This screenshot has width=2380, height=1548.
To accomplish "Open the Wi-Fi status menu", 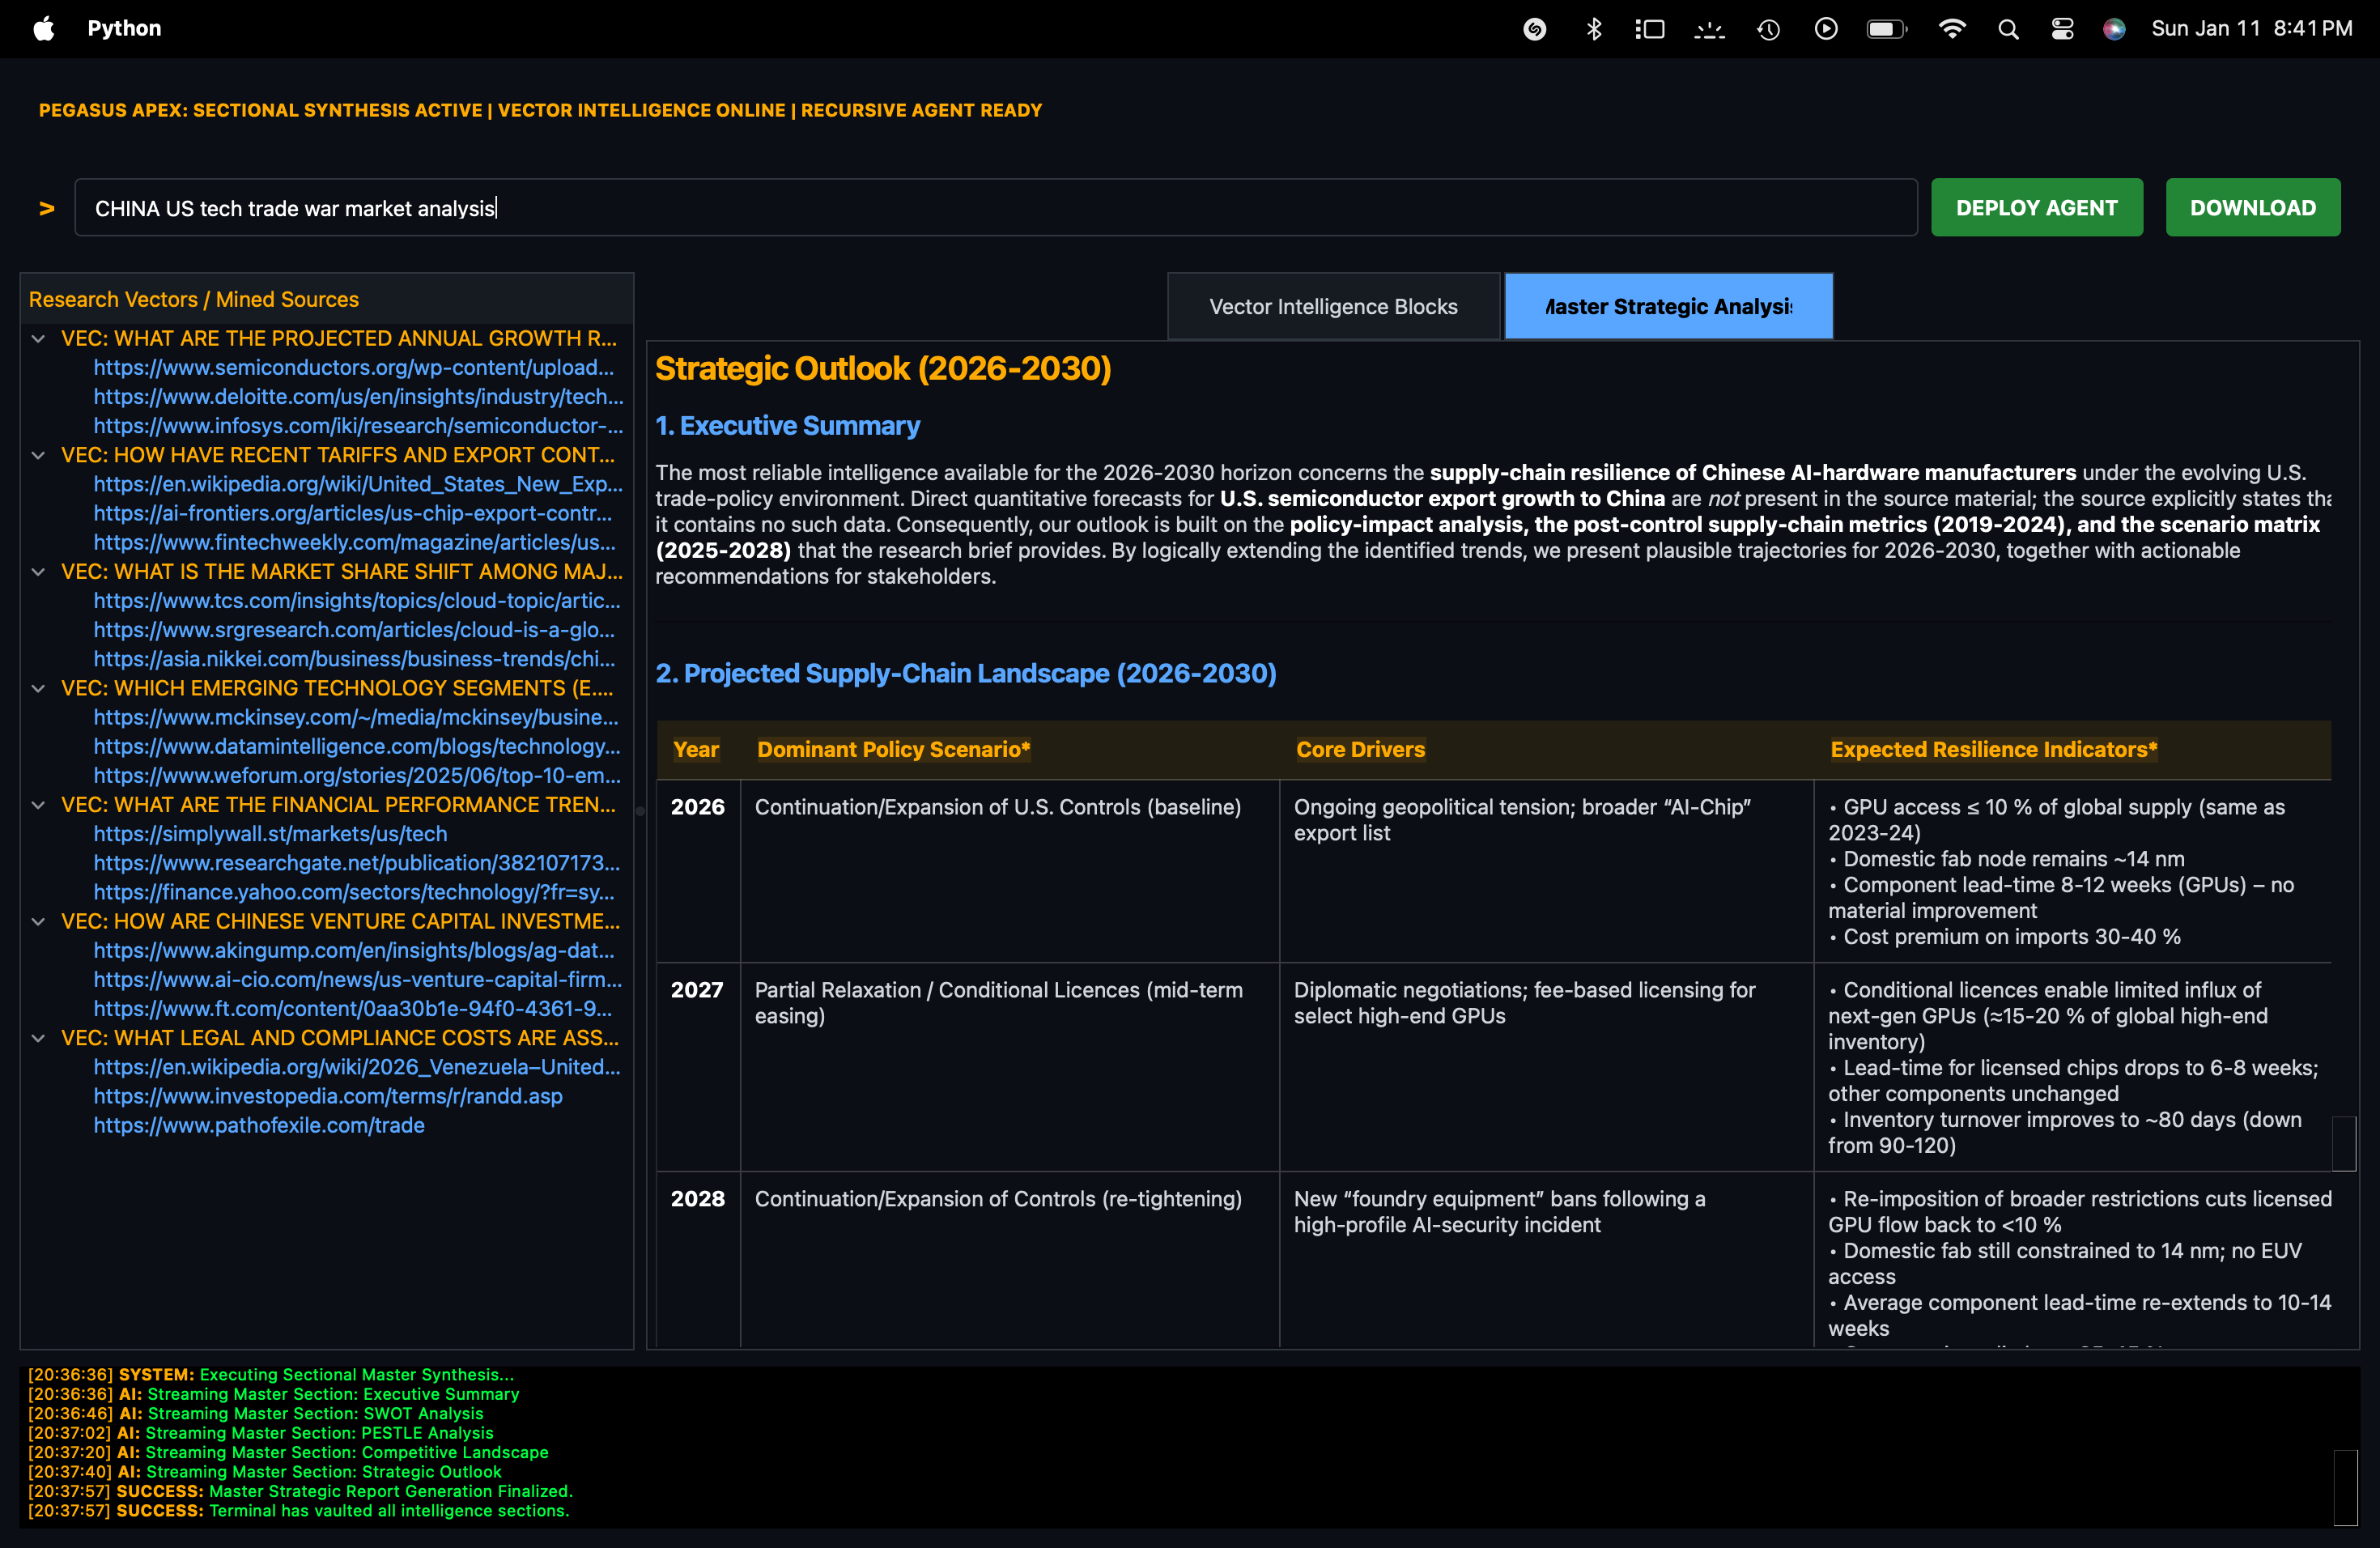I will [x=1951, y=29].
